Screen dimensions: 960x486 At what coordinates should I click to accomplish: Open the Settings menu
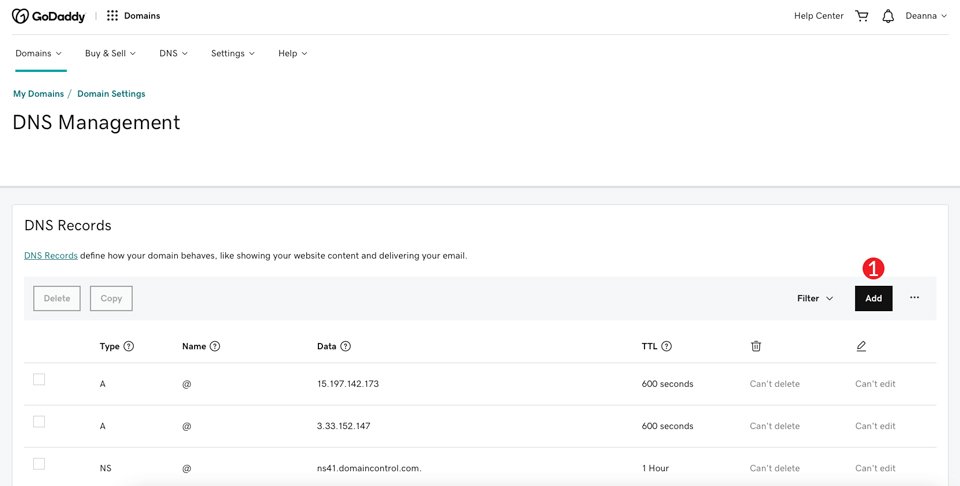[232, 53]
